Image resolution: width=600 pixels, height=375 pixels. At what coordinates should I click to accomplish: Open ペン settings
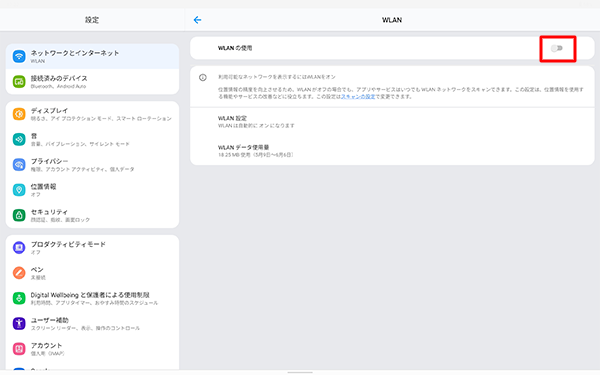tap(92, 273)
